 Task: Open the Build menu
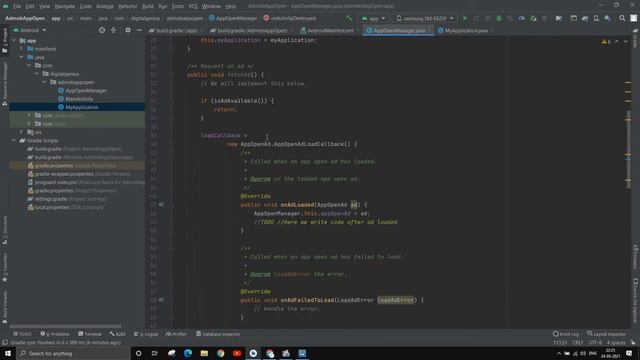pyautogui.click(x=148, y=6)
